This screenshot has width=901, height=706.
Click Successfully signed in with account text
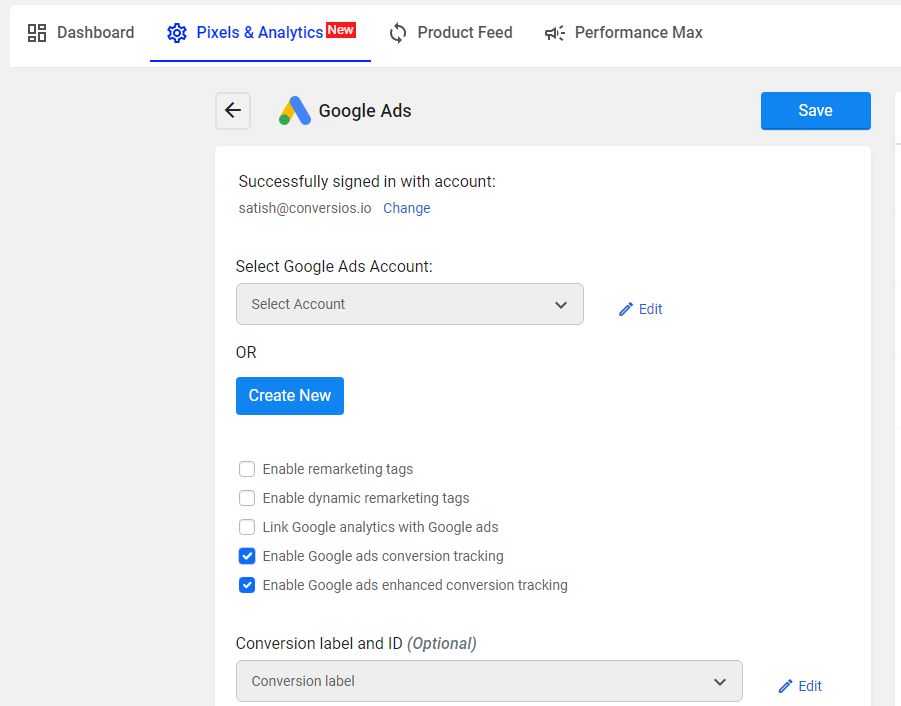367,182
